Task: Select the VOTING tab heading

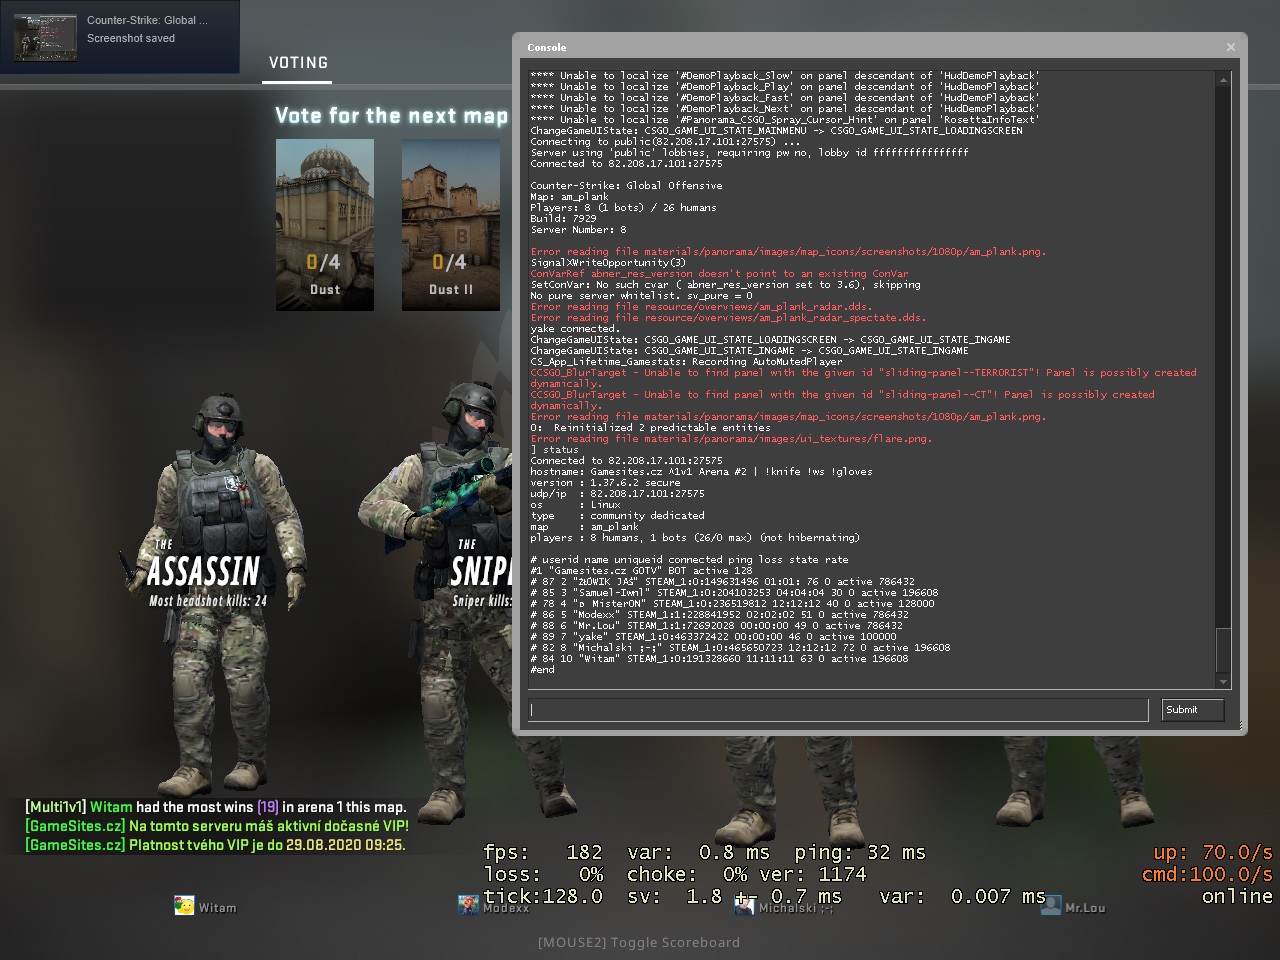Action: 298,63
